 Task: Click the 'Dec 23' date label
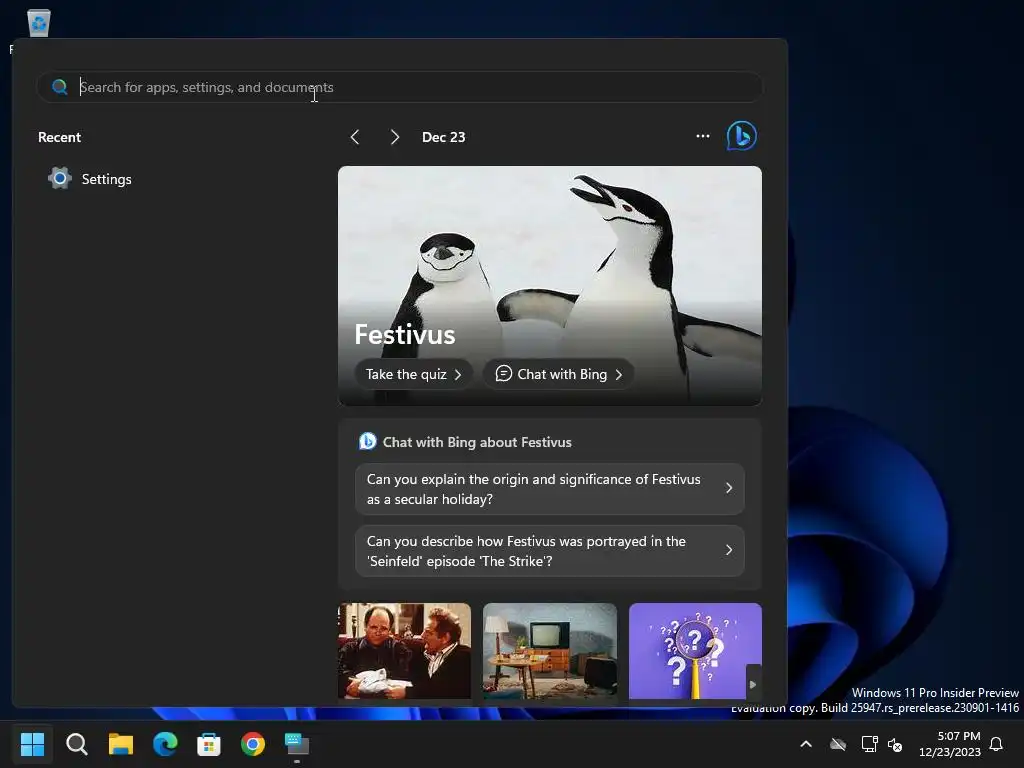pyautogui.click(x=443, y=137)
